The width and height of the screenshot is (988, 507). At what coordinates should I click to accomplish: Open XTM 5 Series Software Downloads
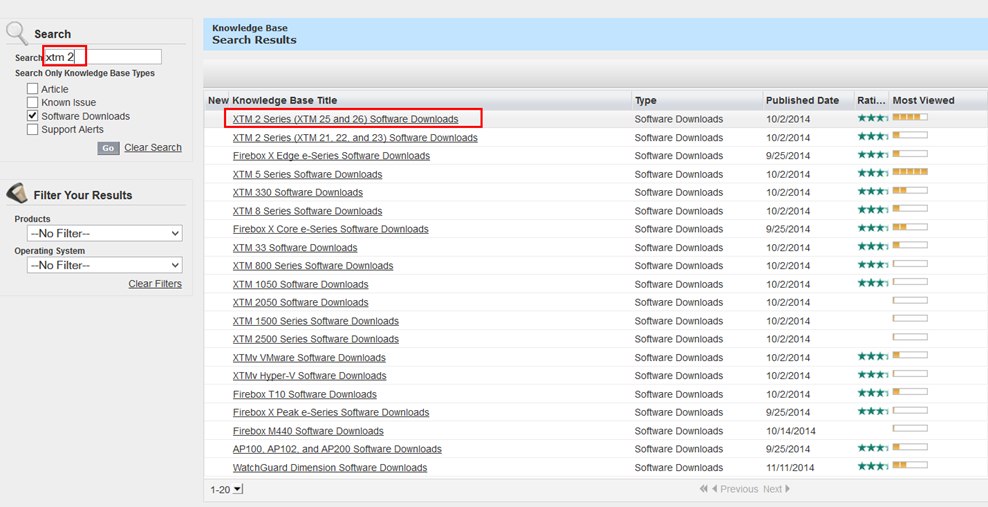pos(307,174)
